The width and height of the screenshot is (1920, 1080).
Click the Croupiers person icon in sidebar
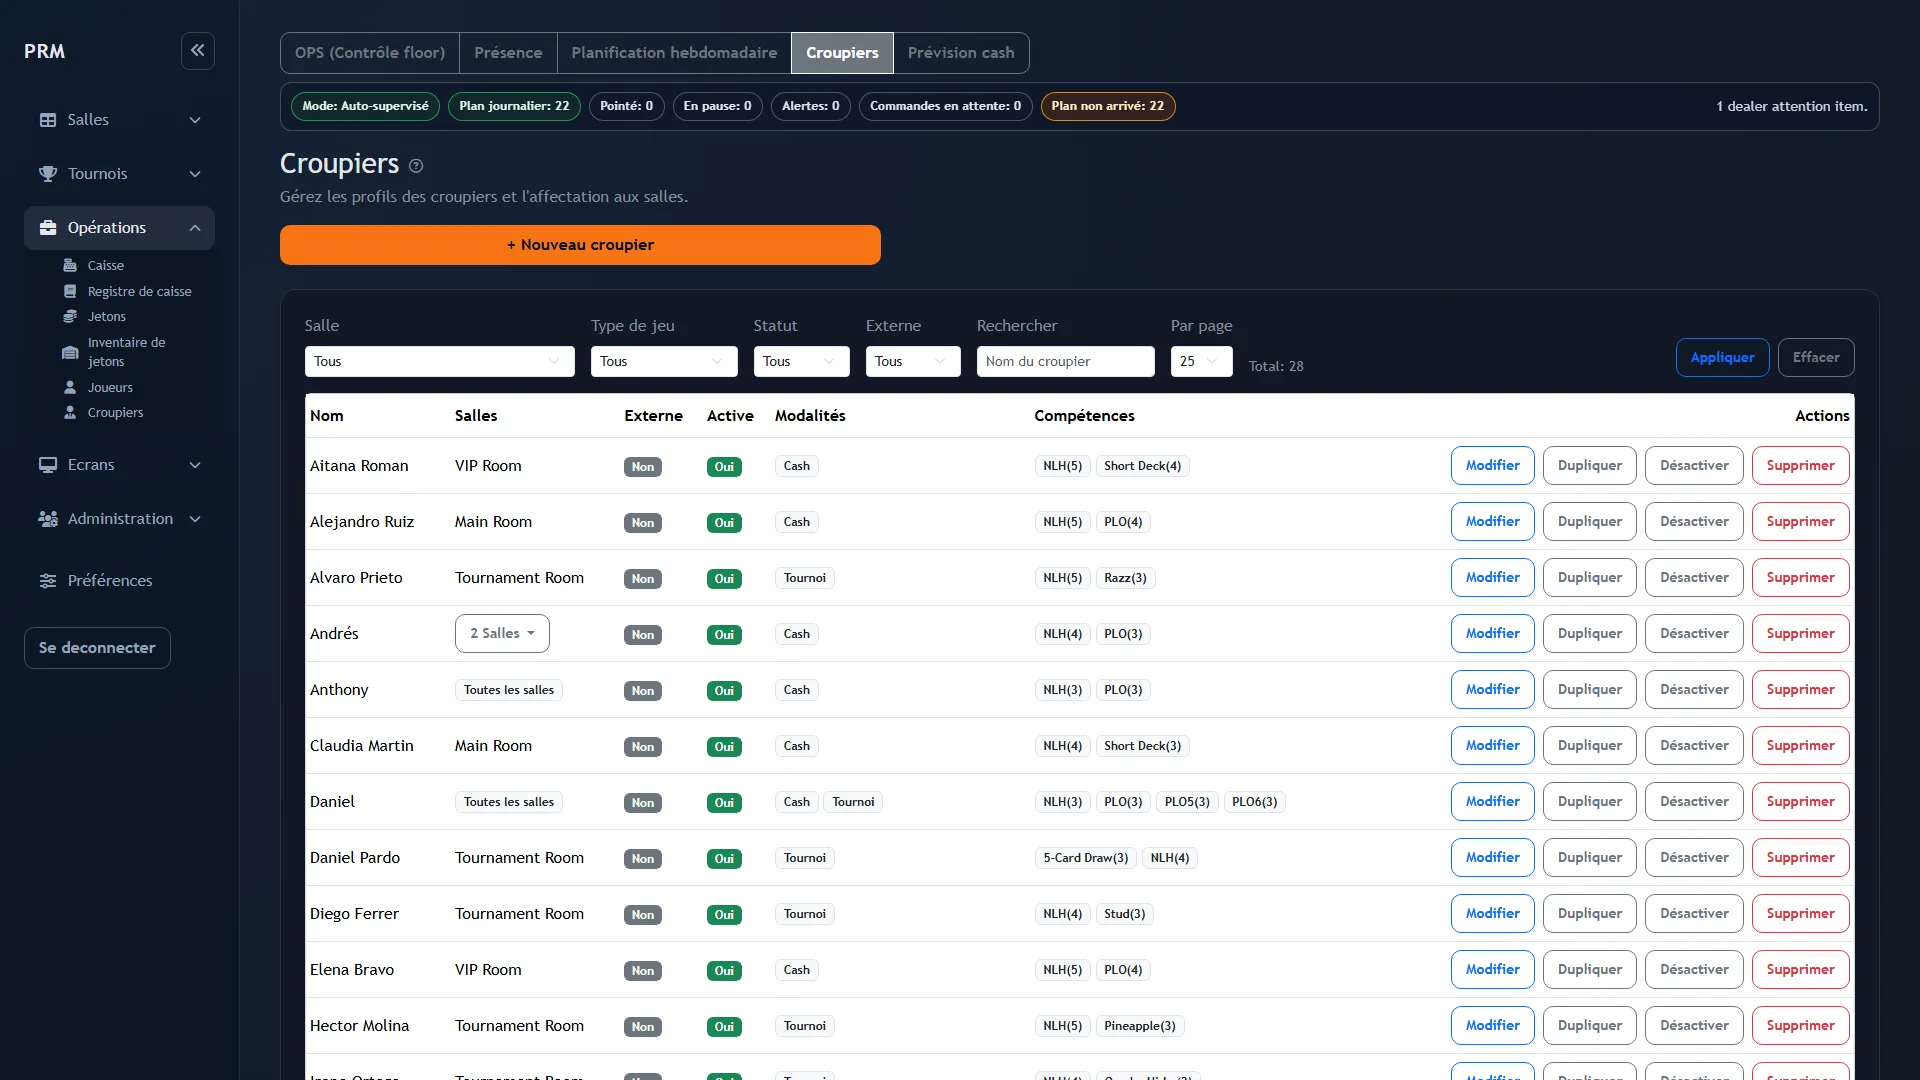[x=70, y=412]
